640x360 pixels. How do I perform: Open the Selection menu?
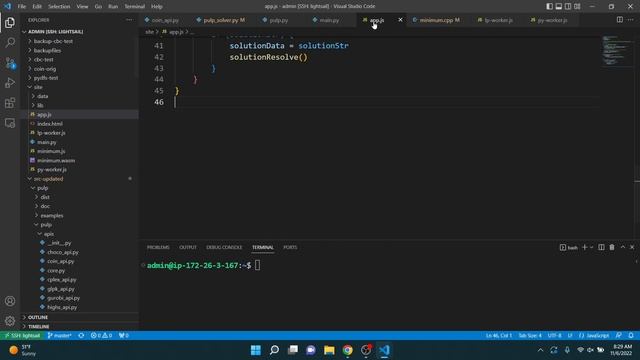(x=59, y=6)
